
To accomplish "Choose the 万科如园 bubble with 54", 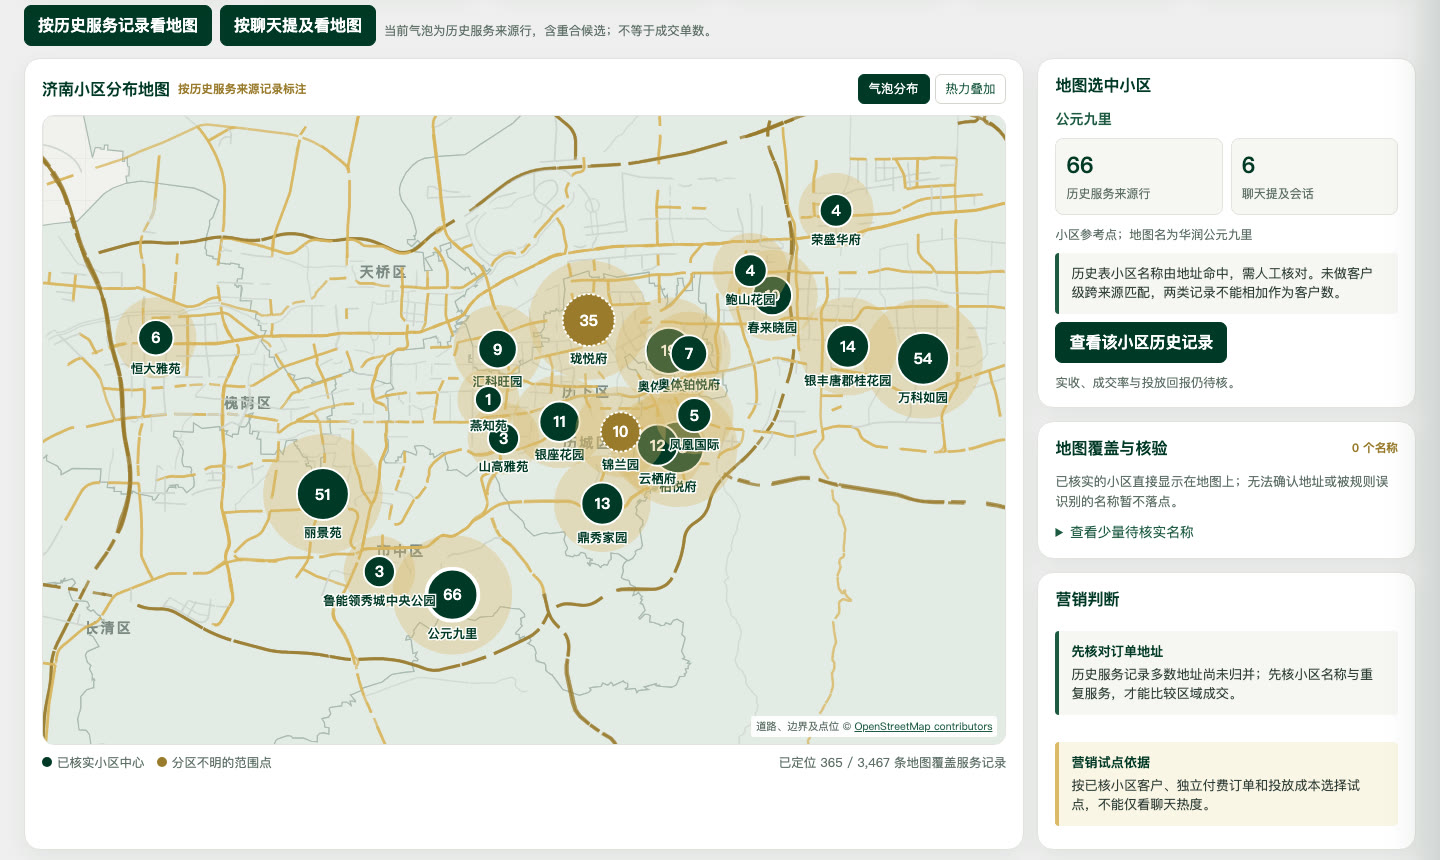I will [x=923, y=359].
